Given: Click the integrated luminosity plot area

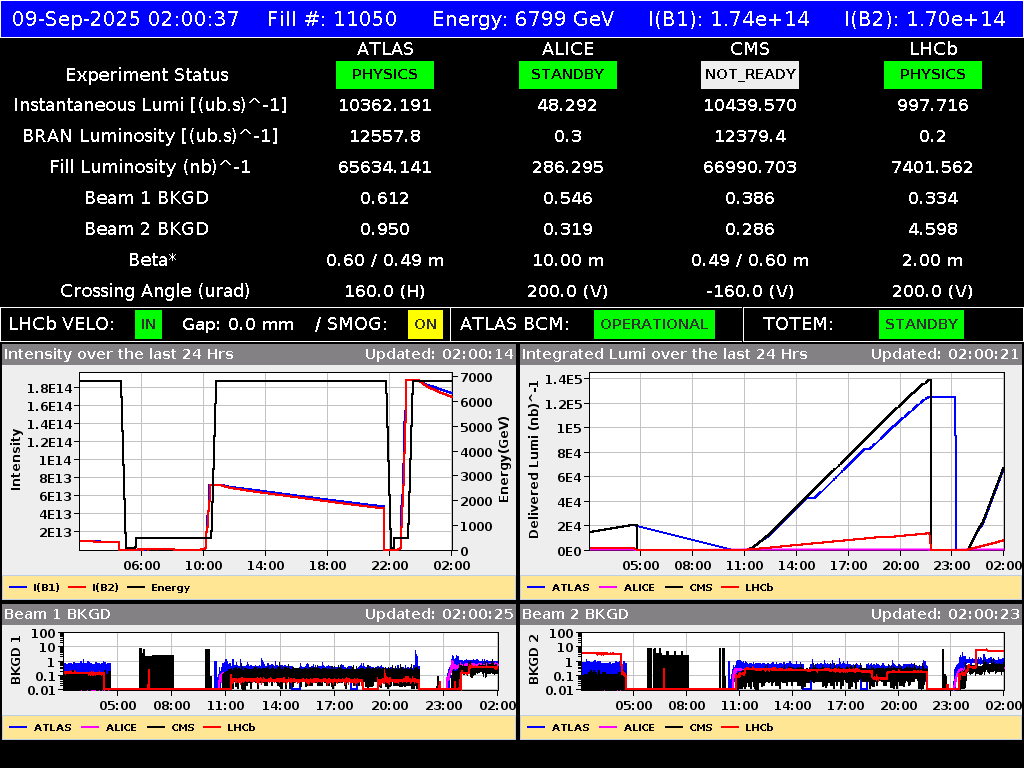Looking at the screenshot, I should [797, 462].
